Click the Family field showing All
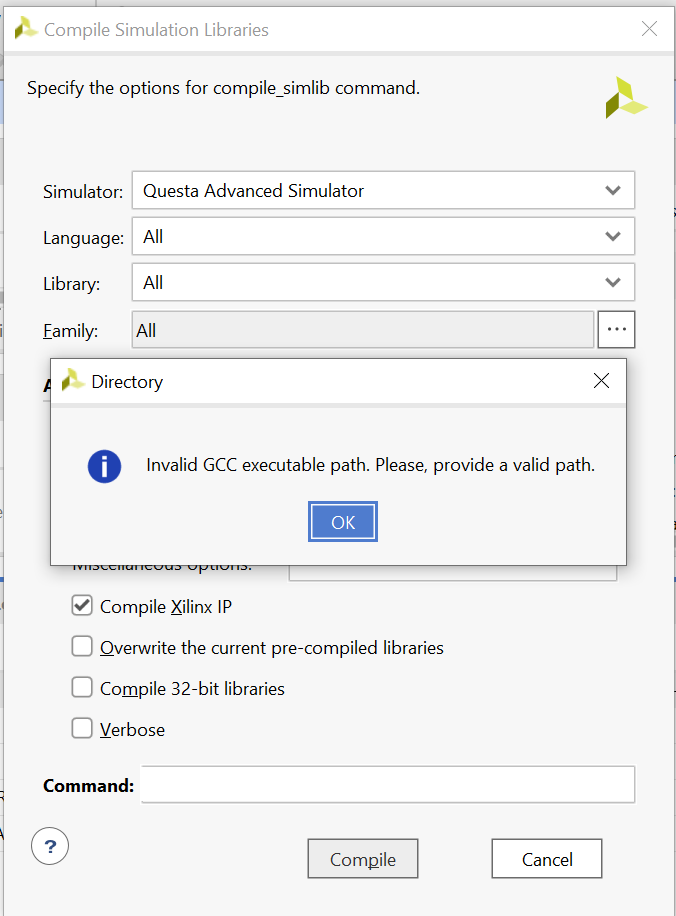 360,329
